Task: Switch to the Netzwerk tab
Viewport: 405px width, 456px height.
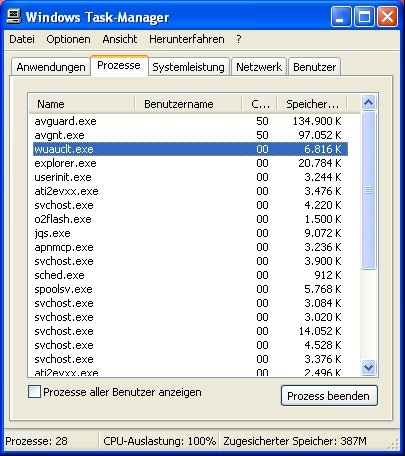Action: point(259,67)
